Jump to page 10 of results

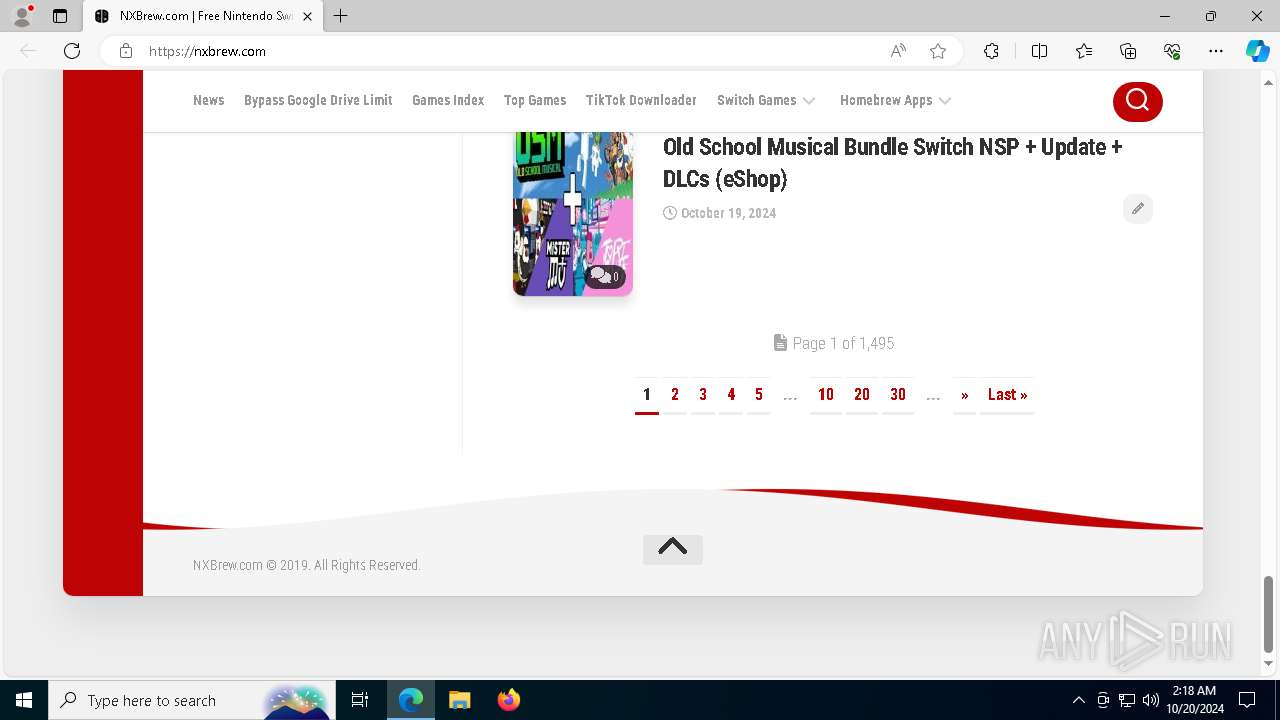point(826,395)
